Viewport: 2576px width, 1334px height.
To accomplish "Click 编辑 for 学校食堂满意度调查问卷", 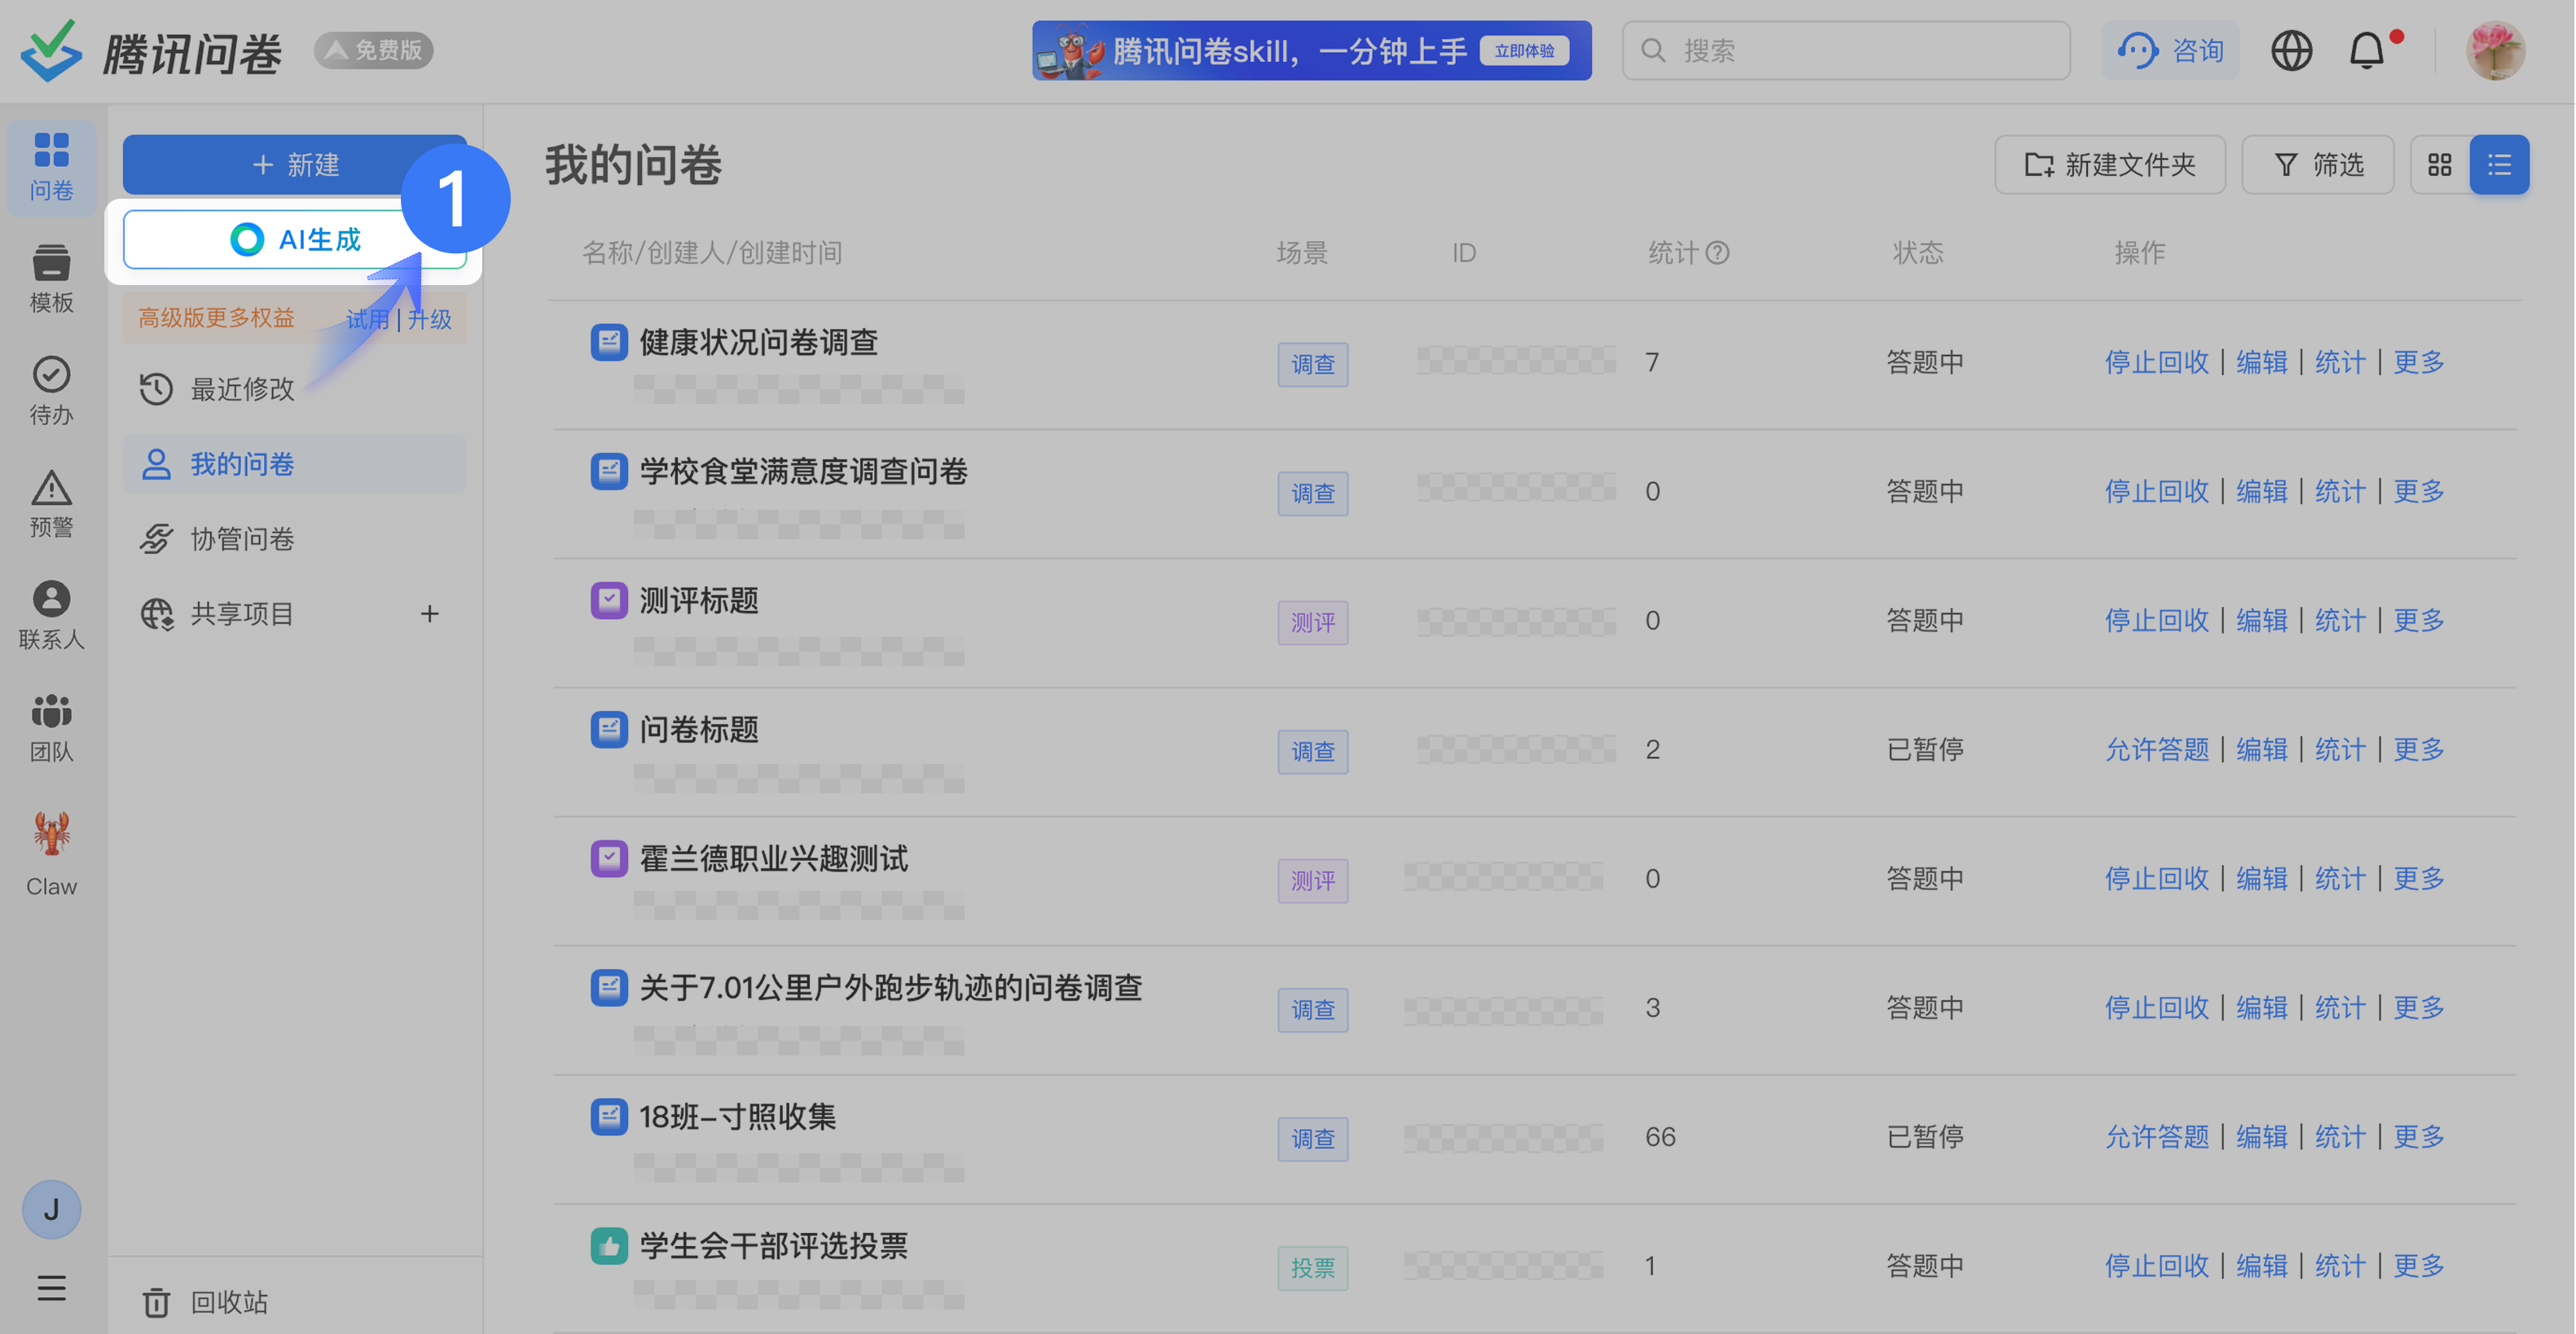I will 2262,491.
